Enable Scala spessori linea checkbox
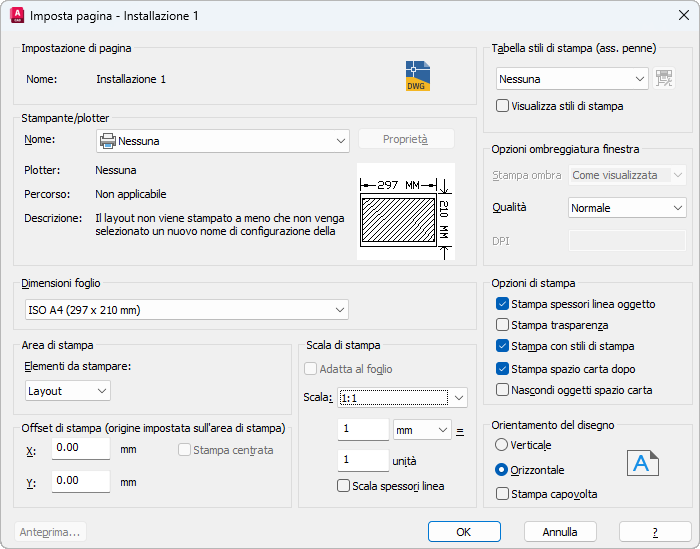Viewport: 700px width, 549px height. click(344, 487)
